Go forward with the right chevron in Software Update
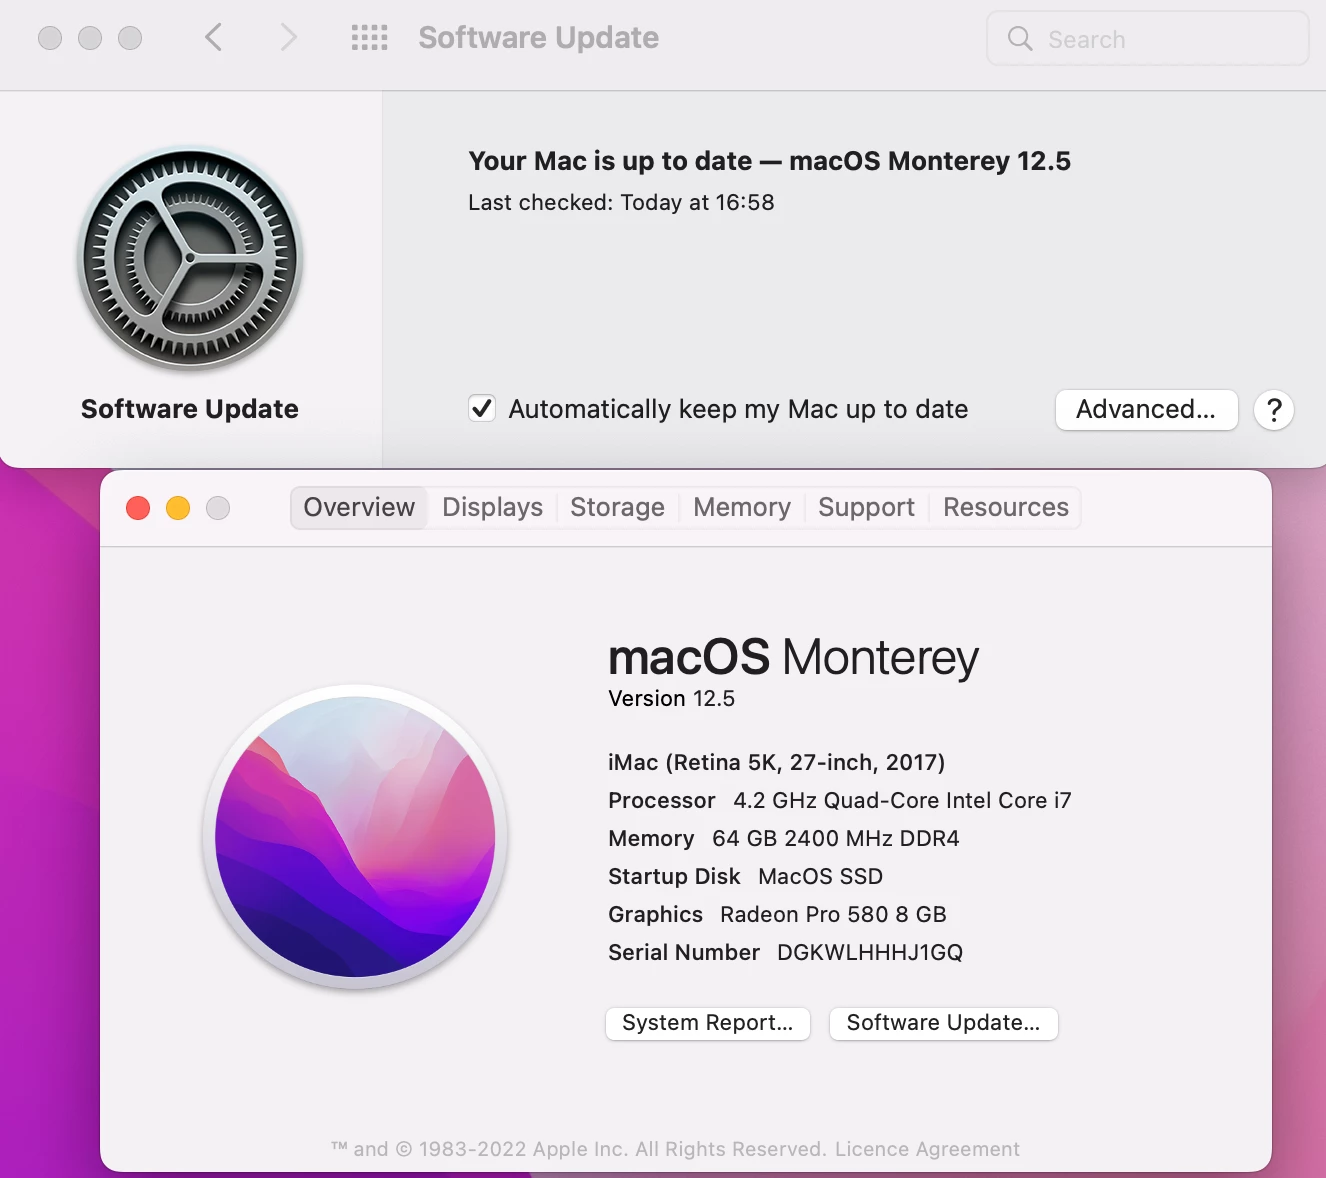 pyautogui.click(x=289, y=38)
